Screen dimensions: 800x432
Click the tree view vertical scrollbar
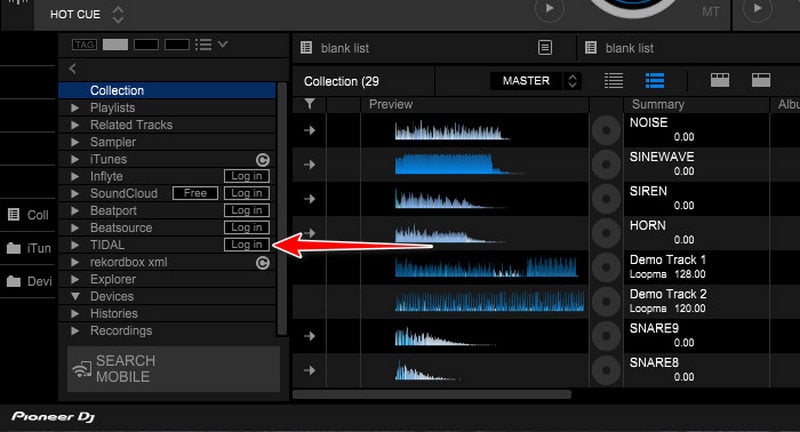coord(282,209)
